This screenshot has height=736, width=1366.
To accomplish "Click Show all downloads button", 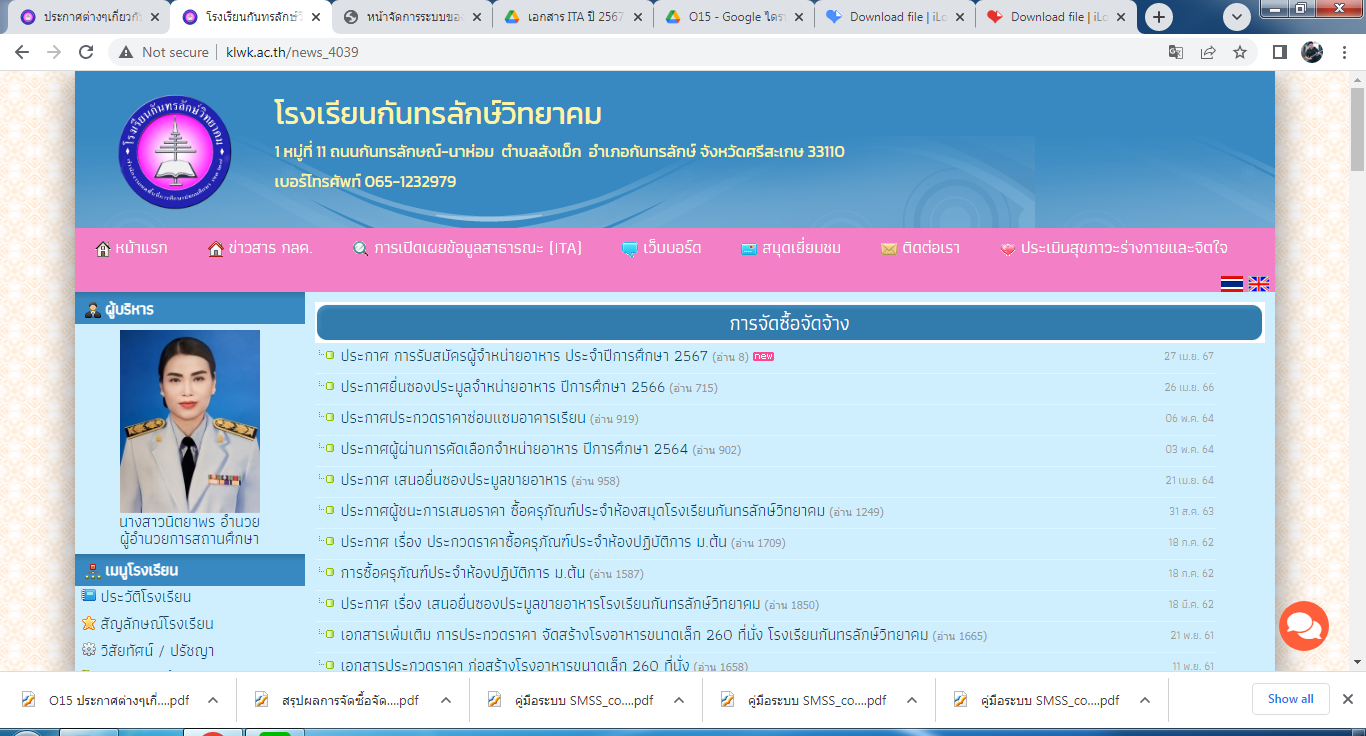I will tap(1290, 699).
